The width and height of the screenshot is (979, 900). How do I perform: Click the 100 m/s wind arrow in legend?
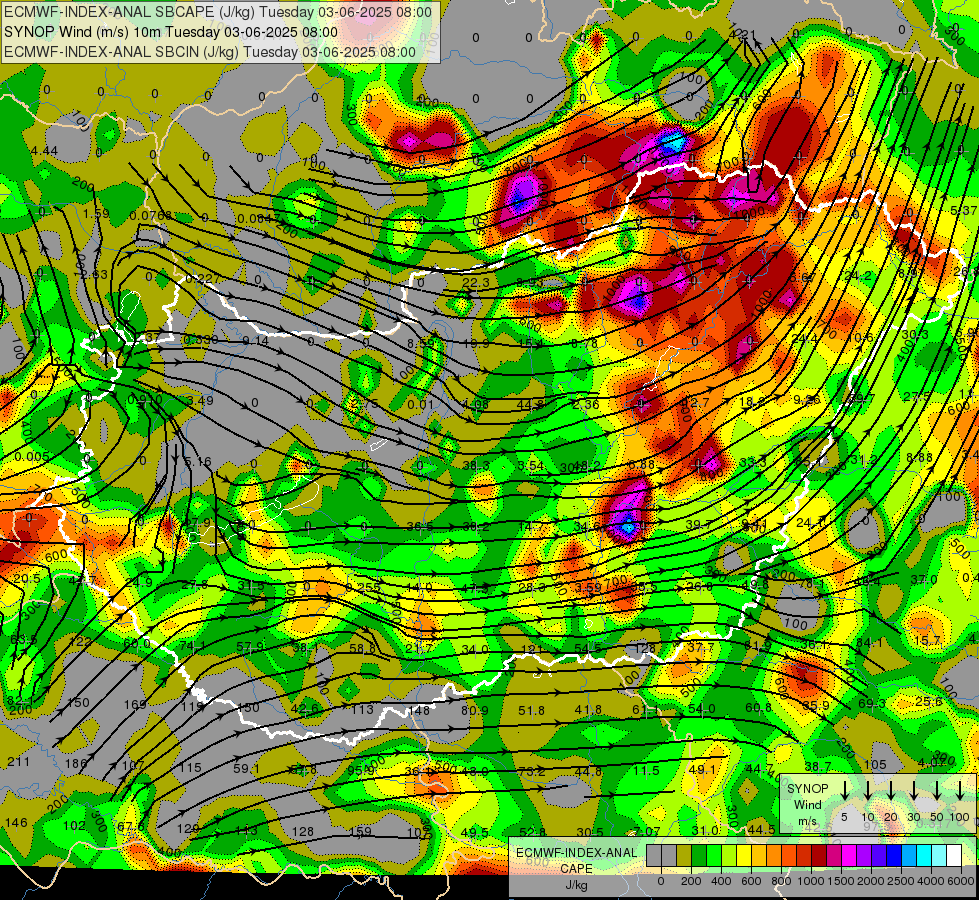960,789
